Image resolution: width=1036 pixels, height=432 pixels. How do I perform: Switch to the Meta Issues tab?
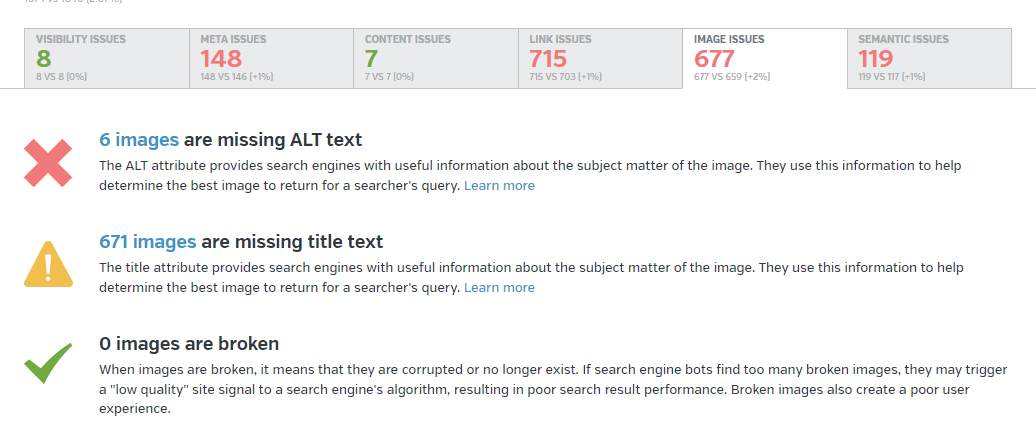(x=270, y=58)
